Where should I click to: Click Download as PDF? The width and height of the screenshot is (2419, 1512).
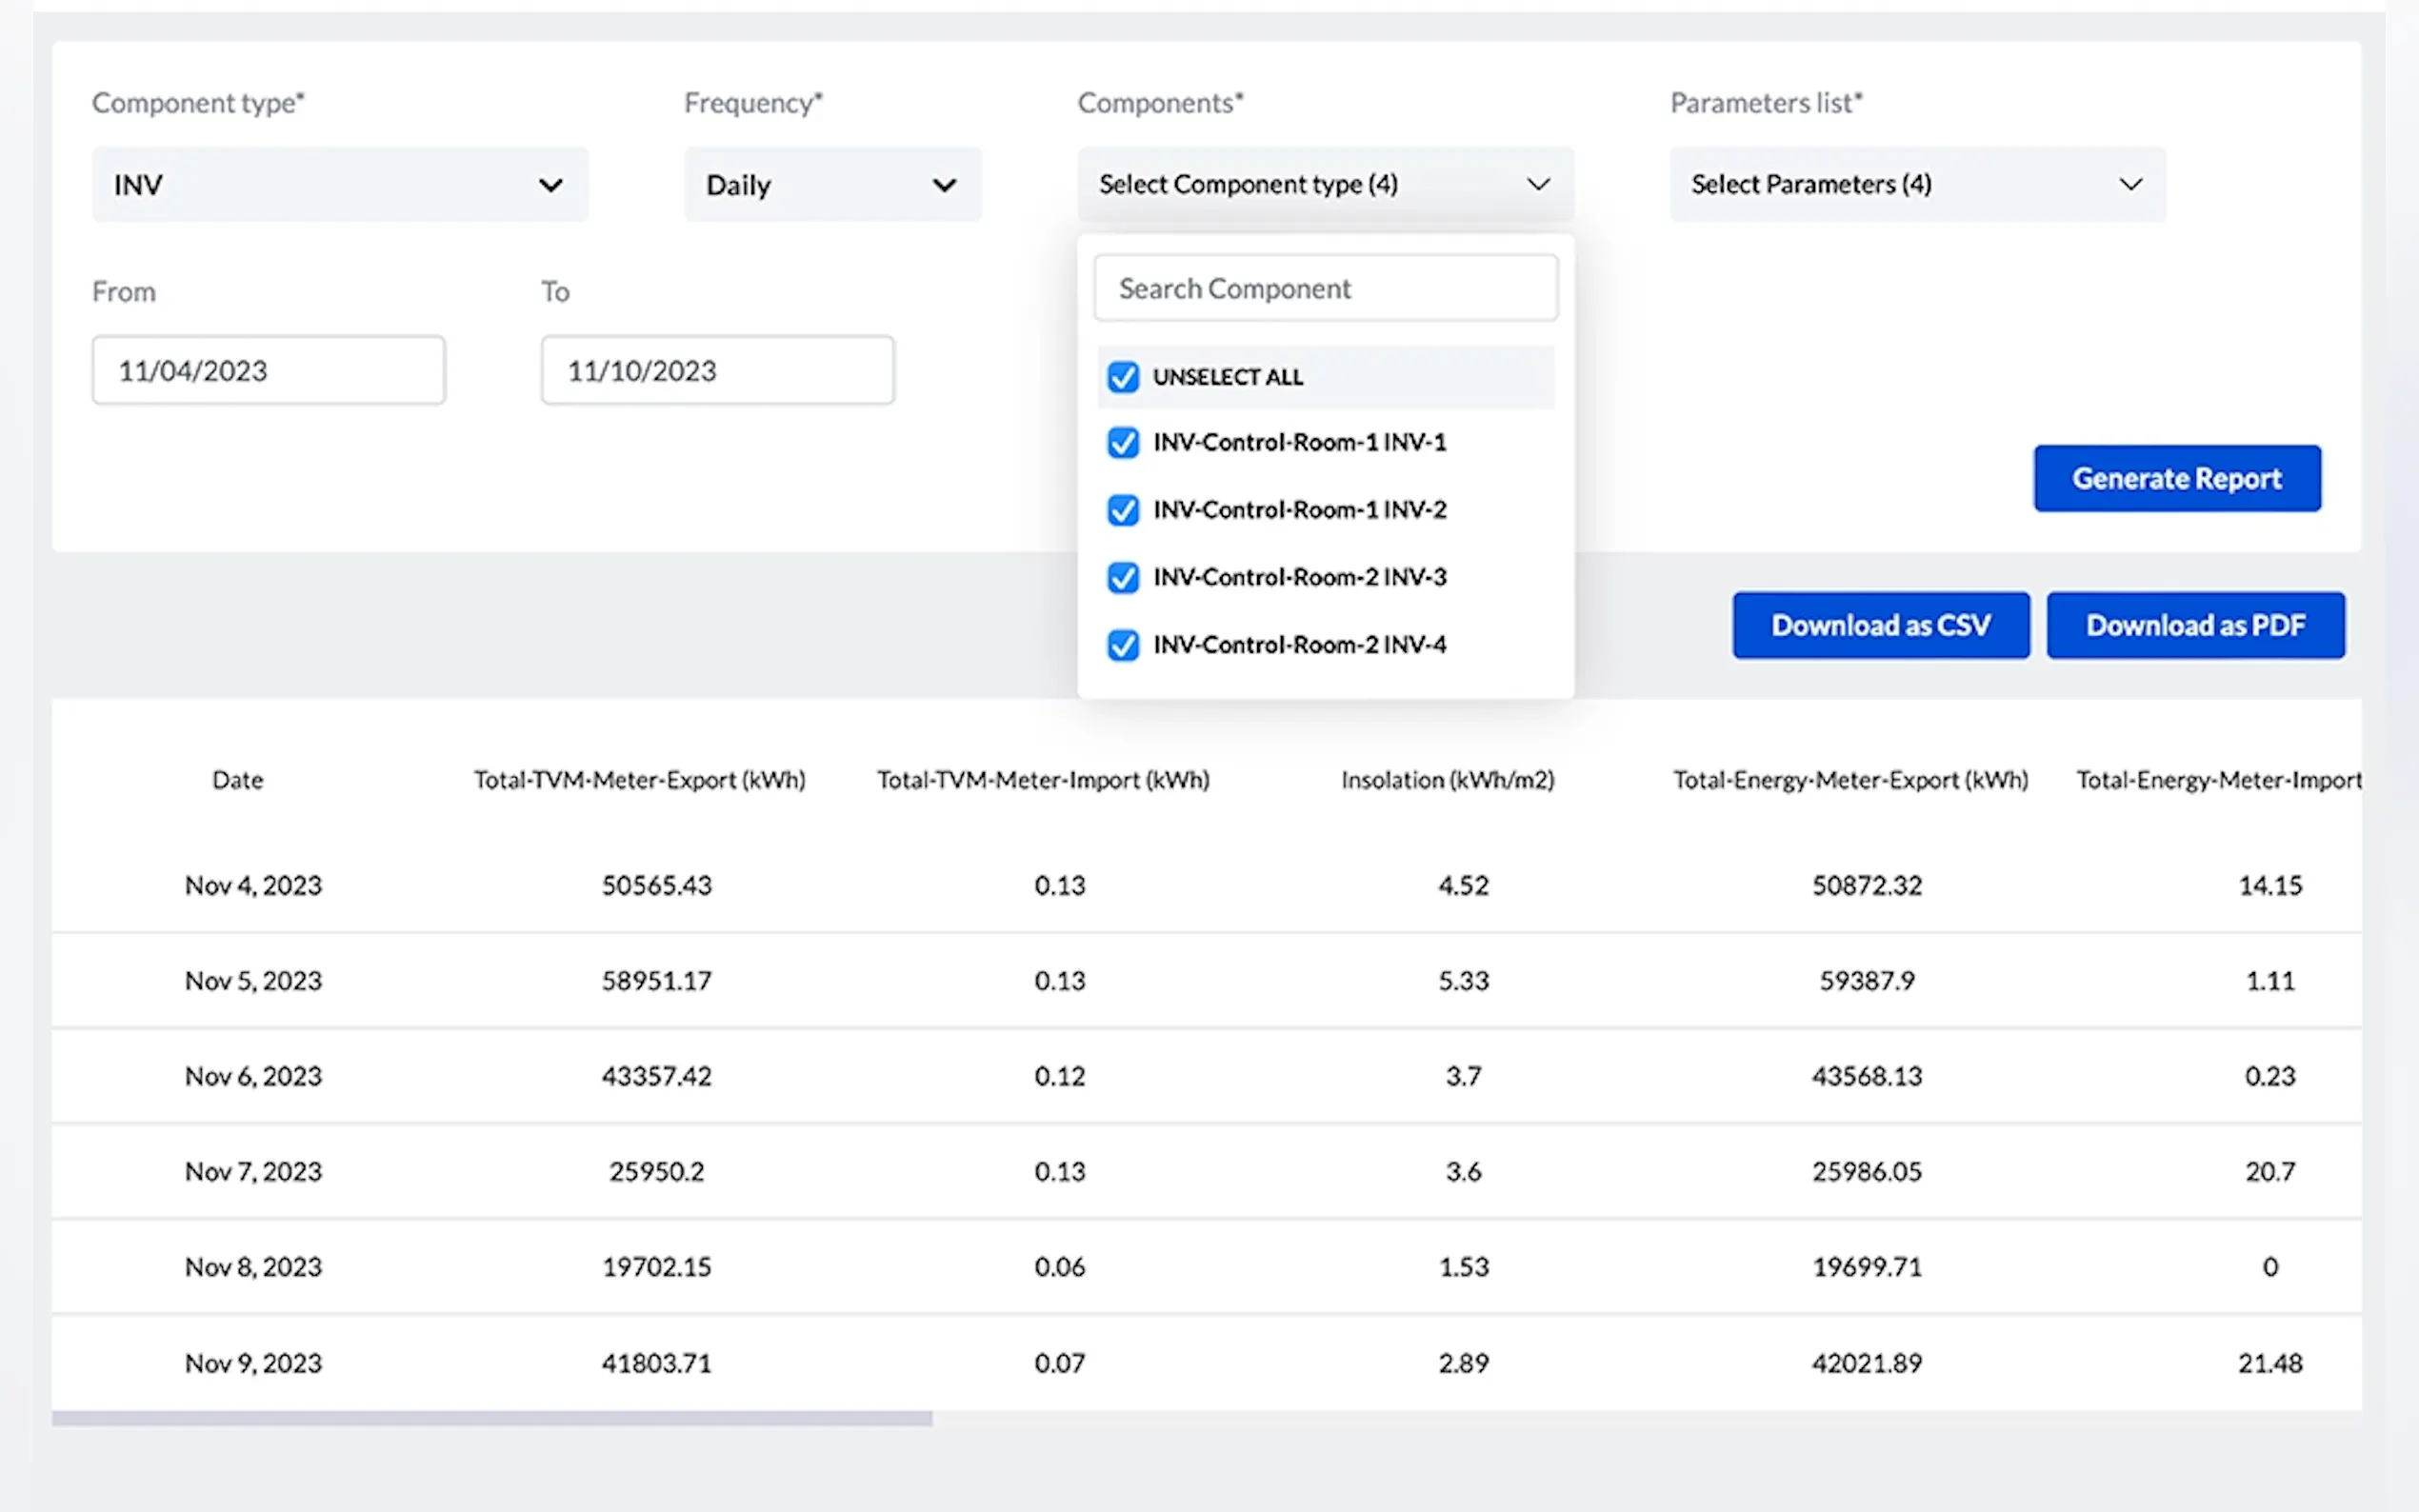click(2194, 626)
